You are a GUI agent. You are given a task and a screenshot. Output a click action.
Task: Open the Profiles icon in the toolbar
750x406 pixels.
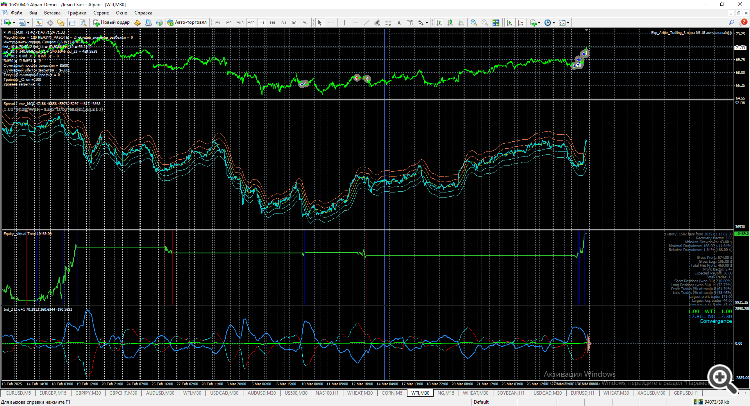click(22, 22)
